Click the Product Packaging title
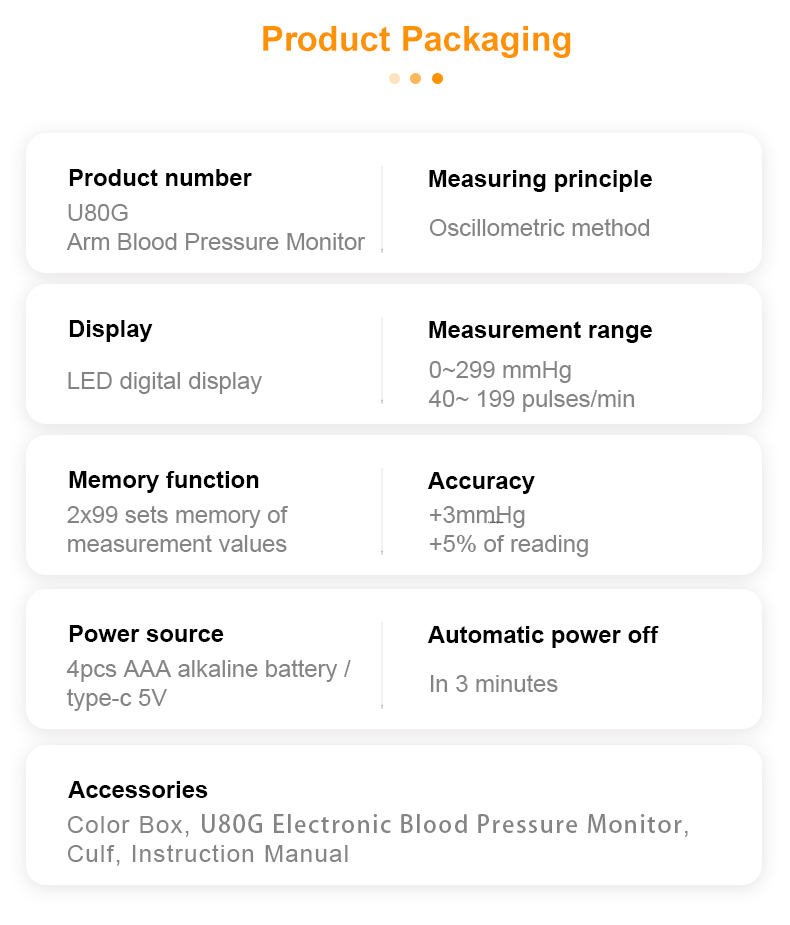 (416, 40)
